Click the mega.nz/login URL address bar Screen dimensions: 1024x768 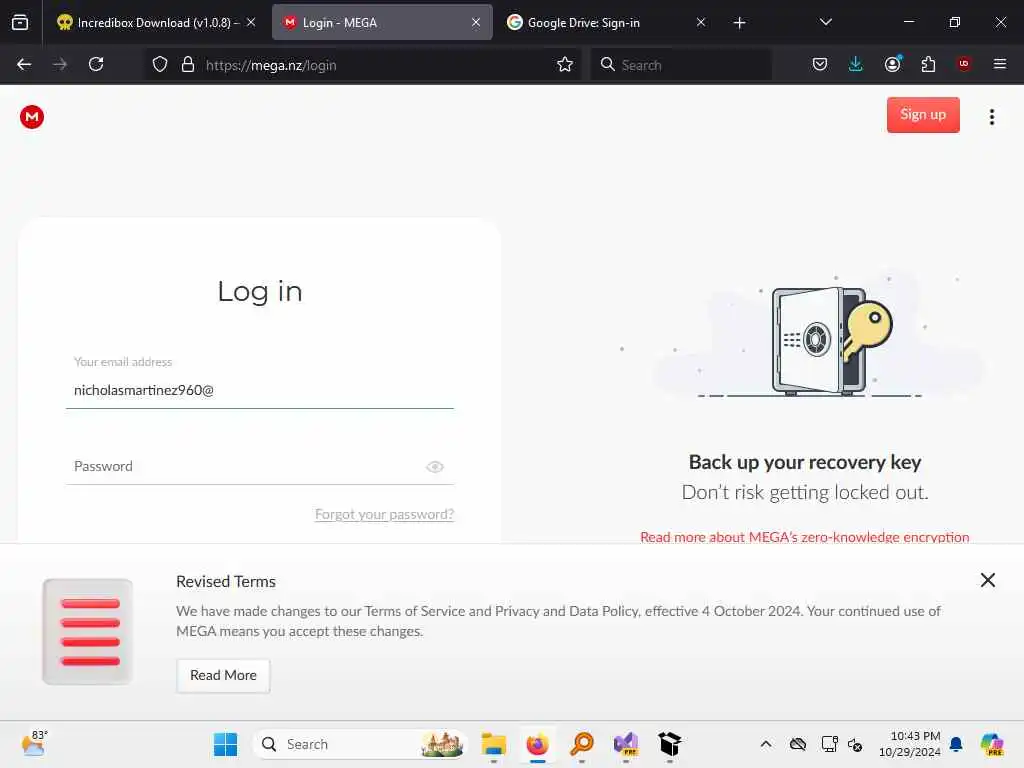coord(364,65)
